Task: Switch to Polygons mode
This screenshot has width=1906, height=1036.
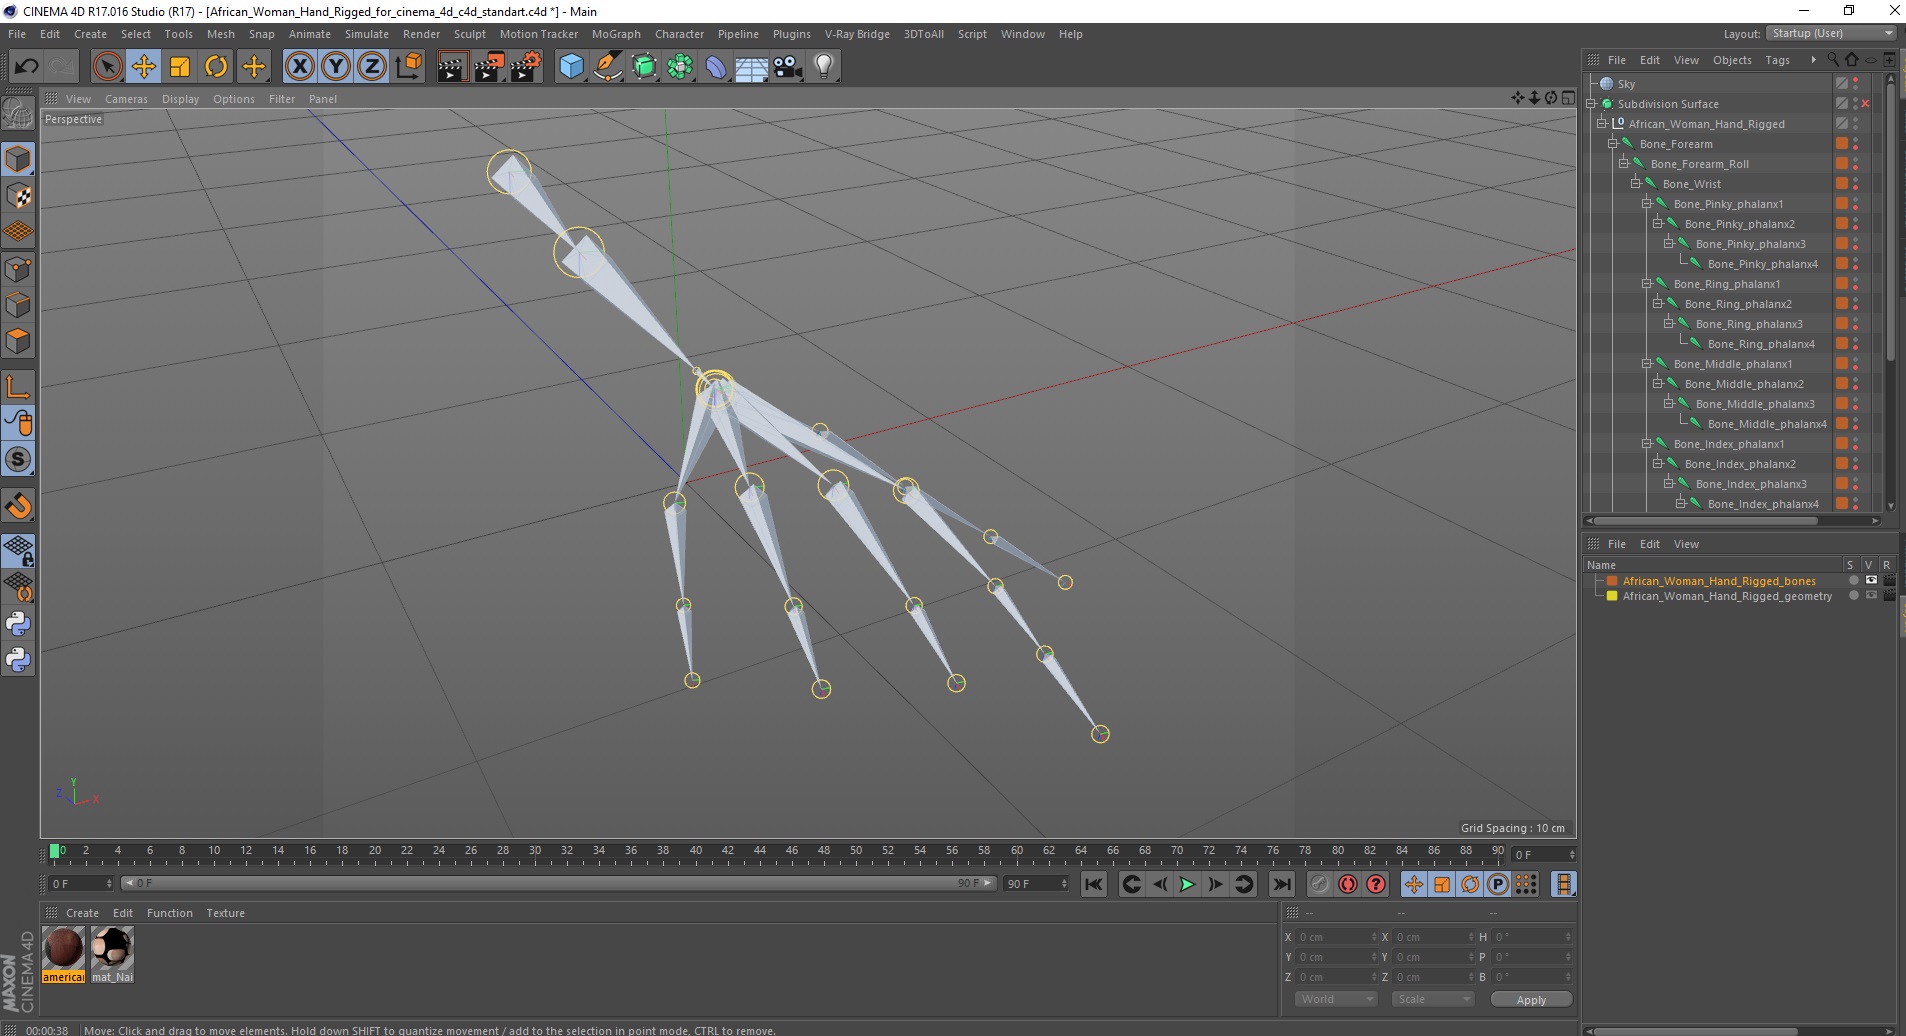Action: tap(18, 341)
